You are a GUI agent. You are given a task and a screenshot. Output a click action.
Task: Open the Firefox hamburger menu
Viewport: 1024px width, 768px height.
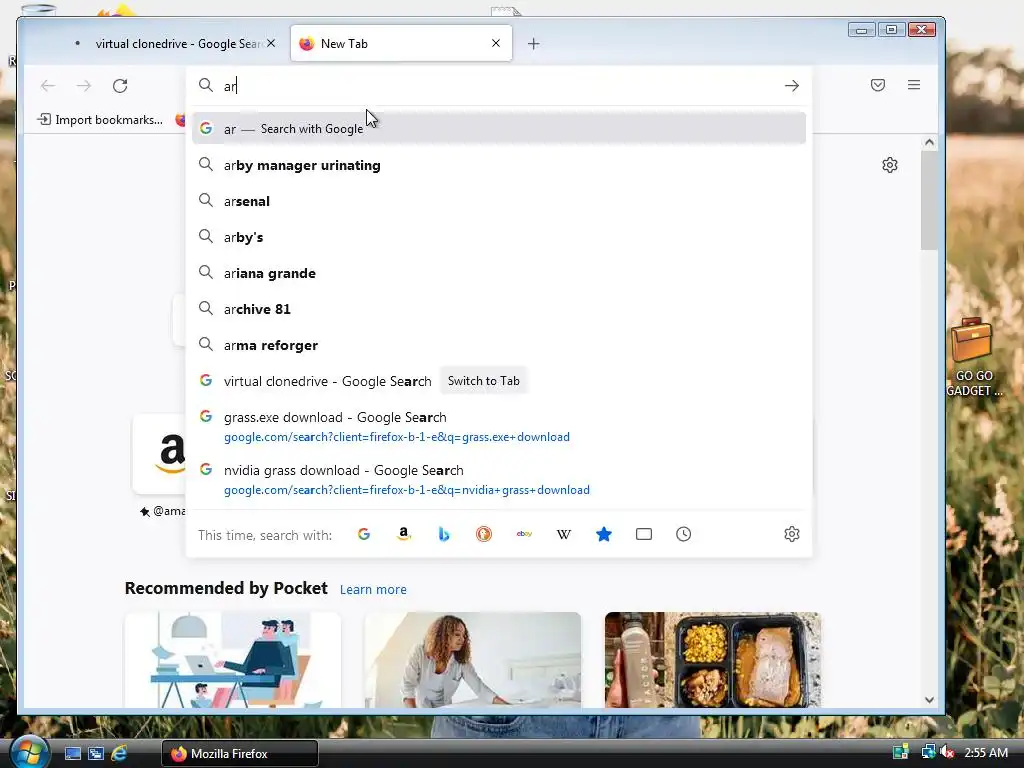[914, 85]
